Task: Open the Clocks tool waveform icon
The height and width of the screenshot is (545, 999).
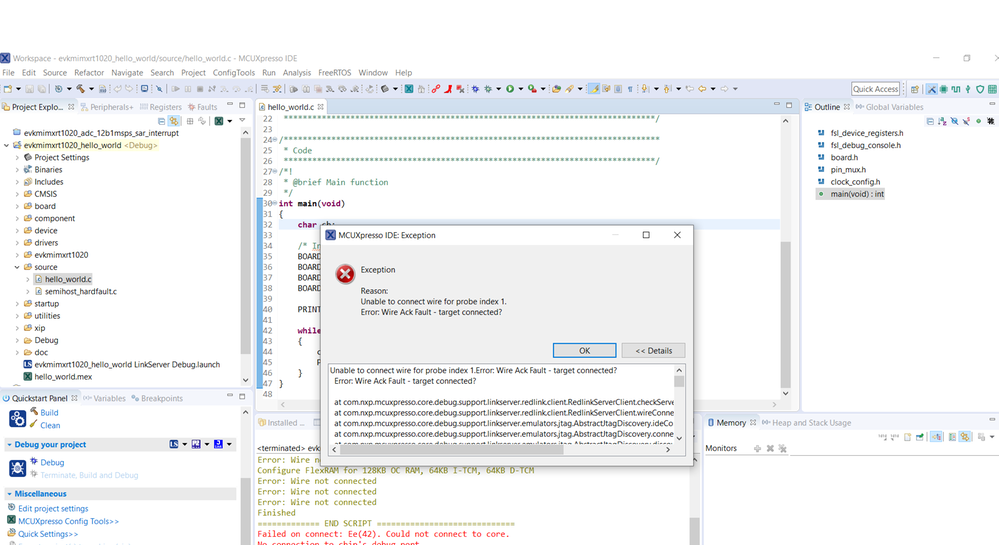Action: (956, 89)
